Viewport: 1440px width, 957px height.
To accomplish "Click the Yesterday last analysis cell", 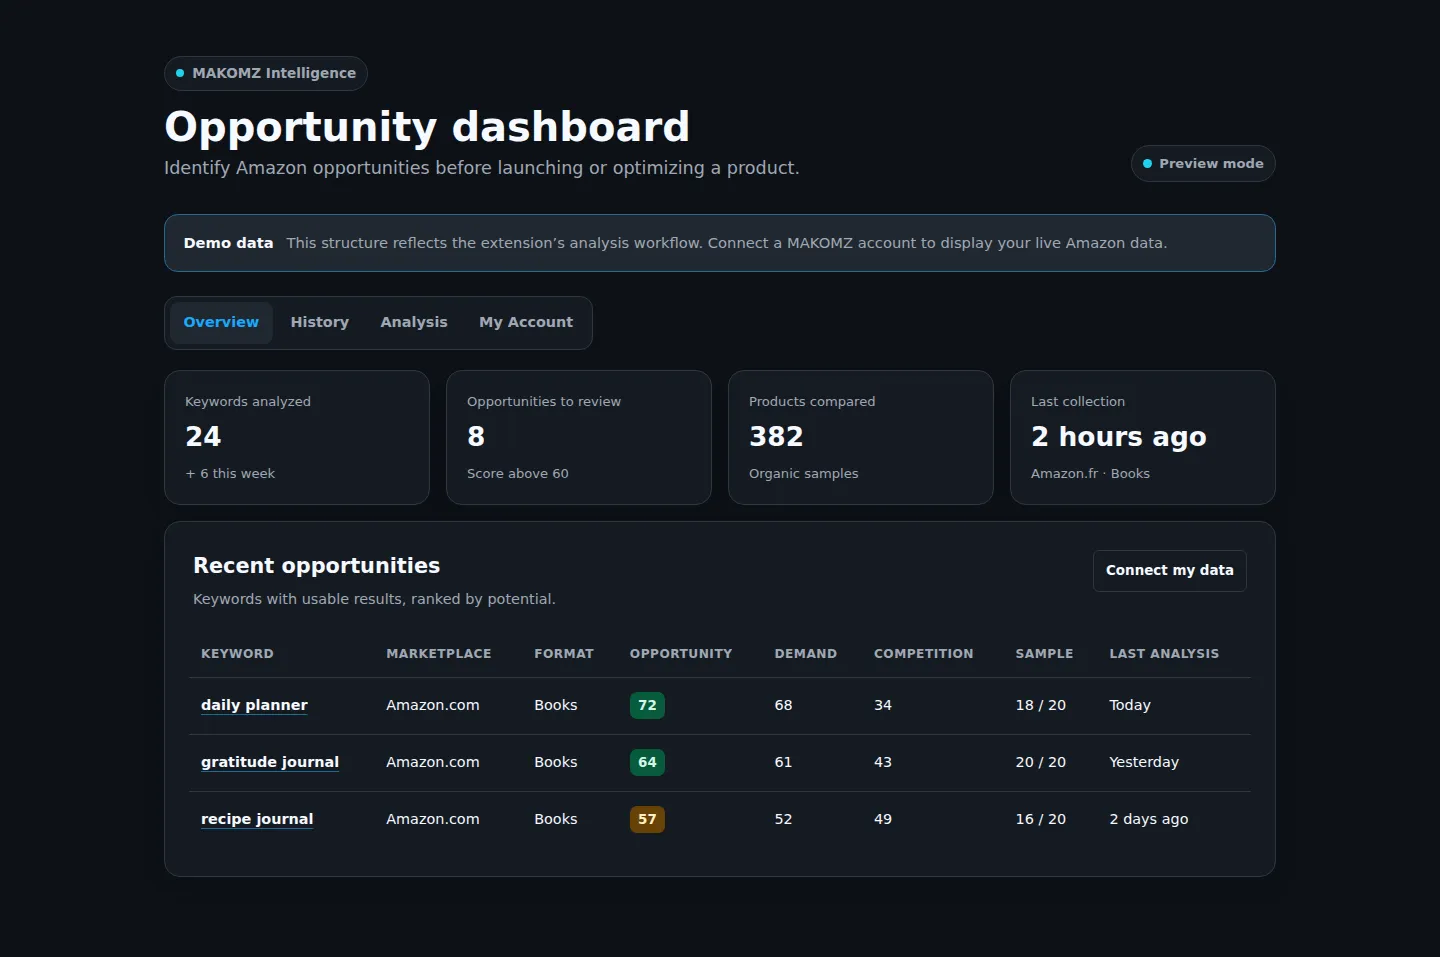I will click(1144, 763).
